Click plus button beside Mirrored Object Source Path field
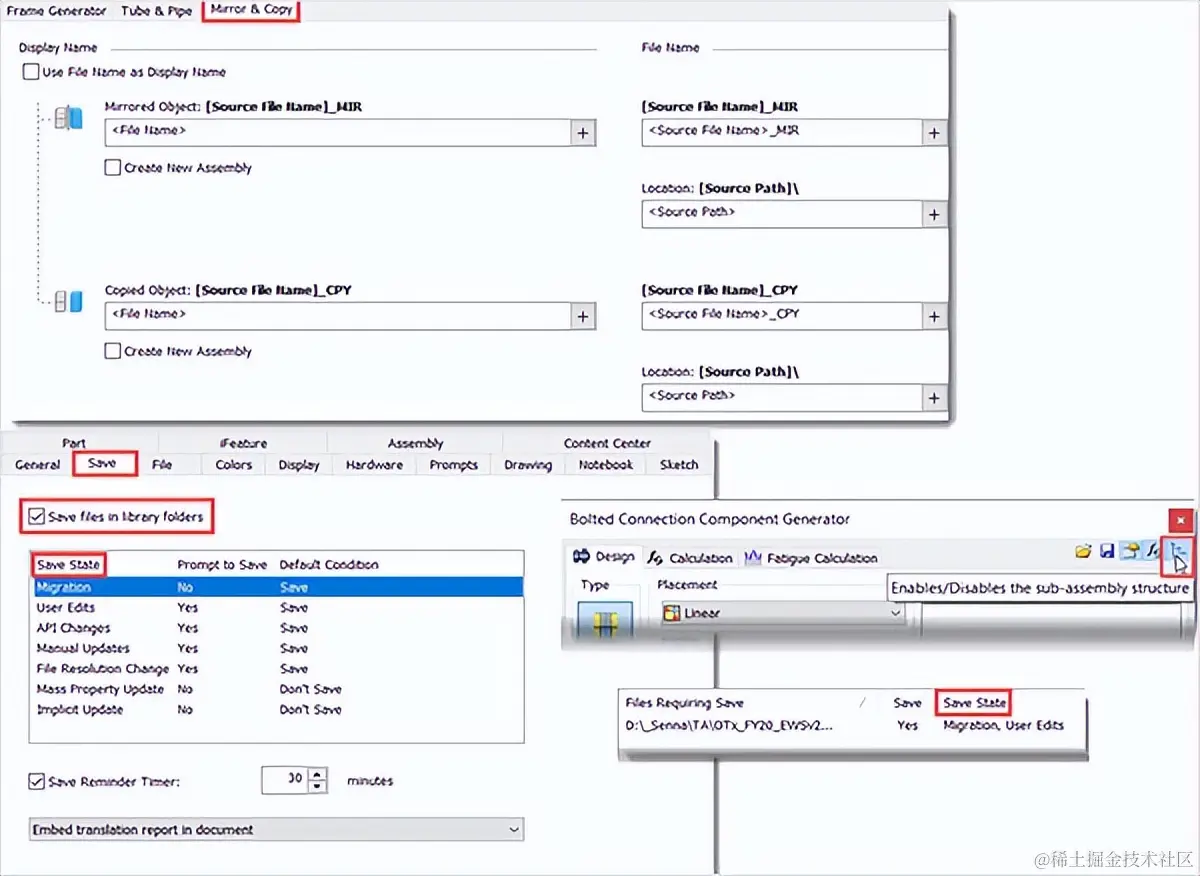Image resolution: width=1200 pixels, height=876 pixels. (934, 214)
